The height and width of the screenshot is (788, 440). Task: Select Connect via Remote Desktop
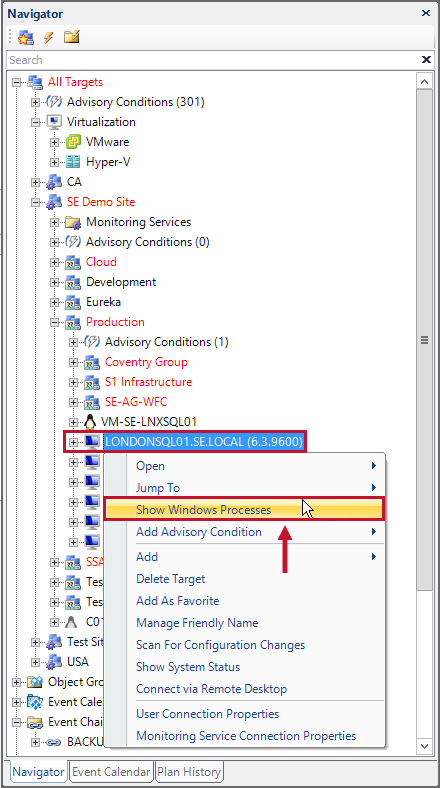coord(211,689)
